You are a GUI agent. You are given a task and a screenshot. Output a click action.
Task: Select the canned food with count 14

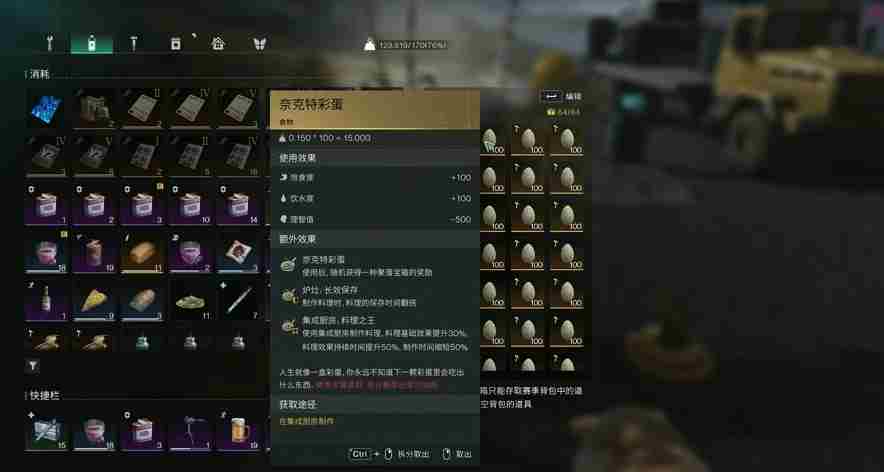238,205
